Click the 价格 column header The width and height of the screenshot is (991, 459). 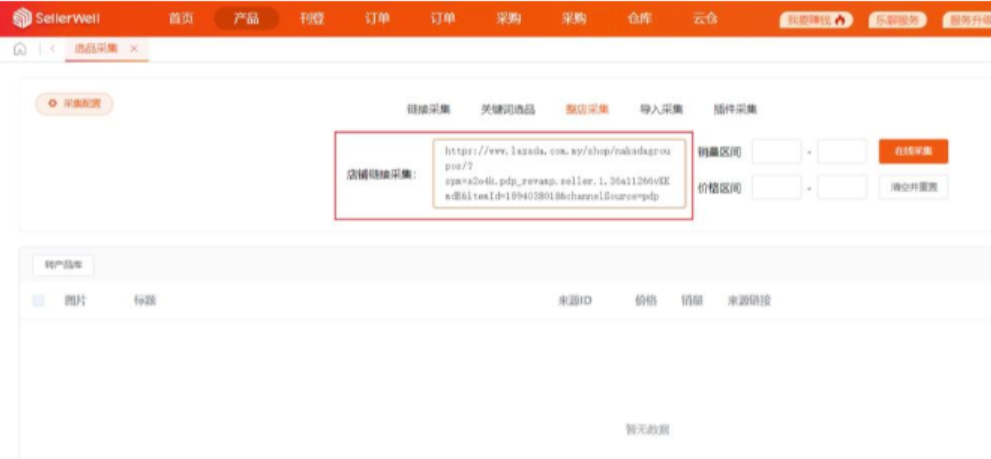tap(645, 302)
